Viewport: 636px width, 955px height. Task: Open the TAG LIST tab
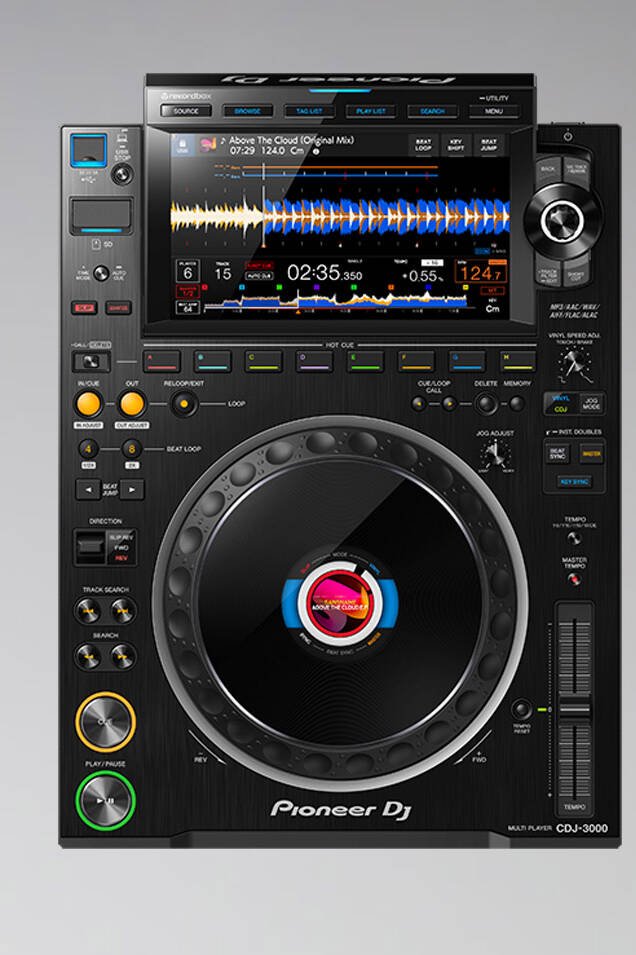click(x=308, y=111)
